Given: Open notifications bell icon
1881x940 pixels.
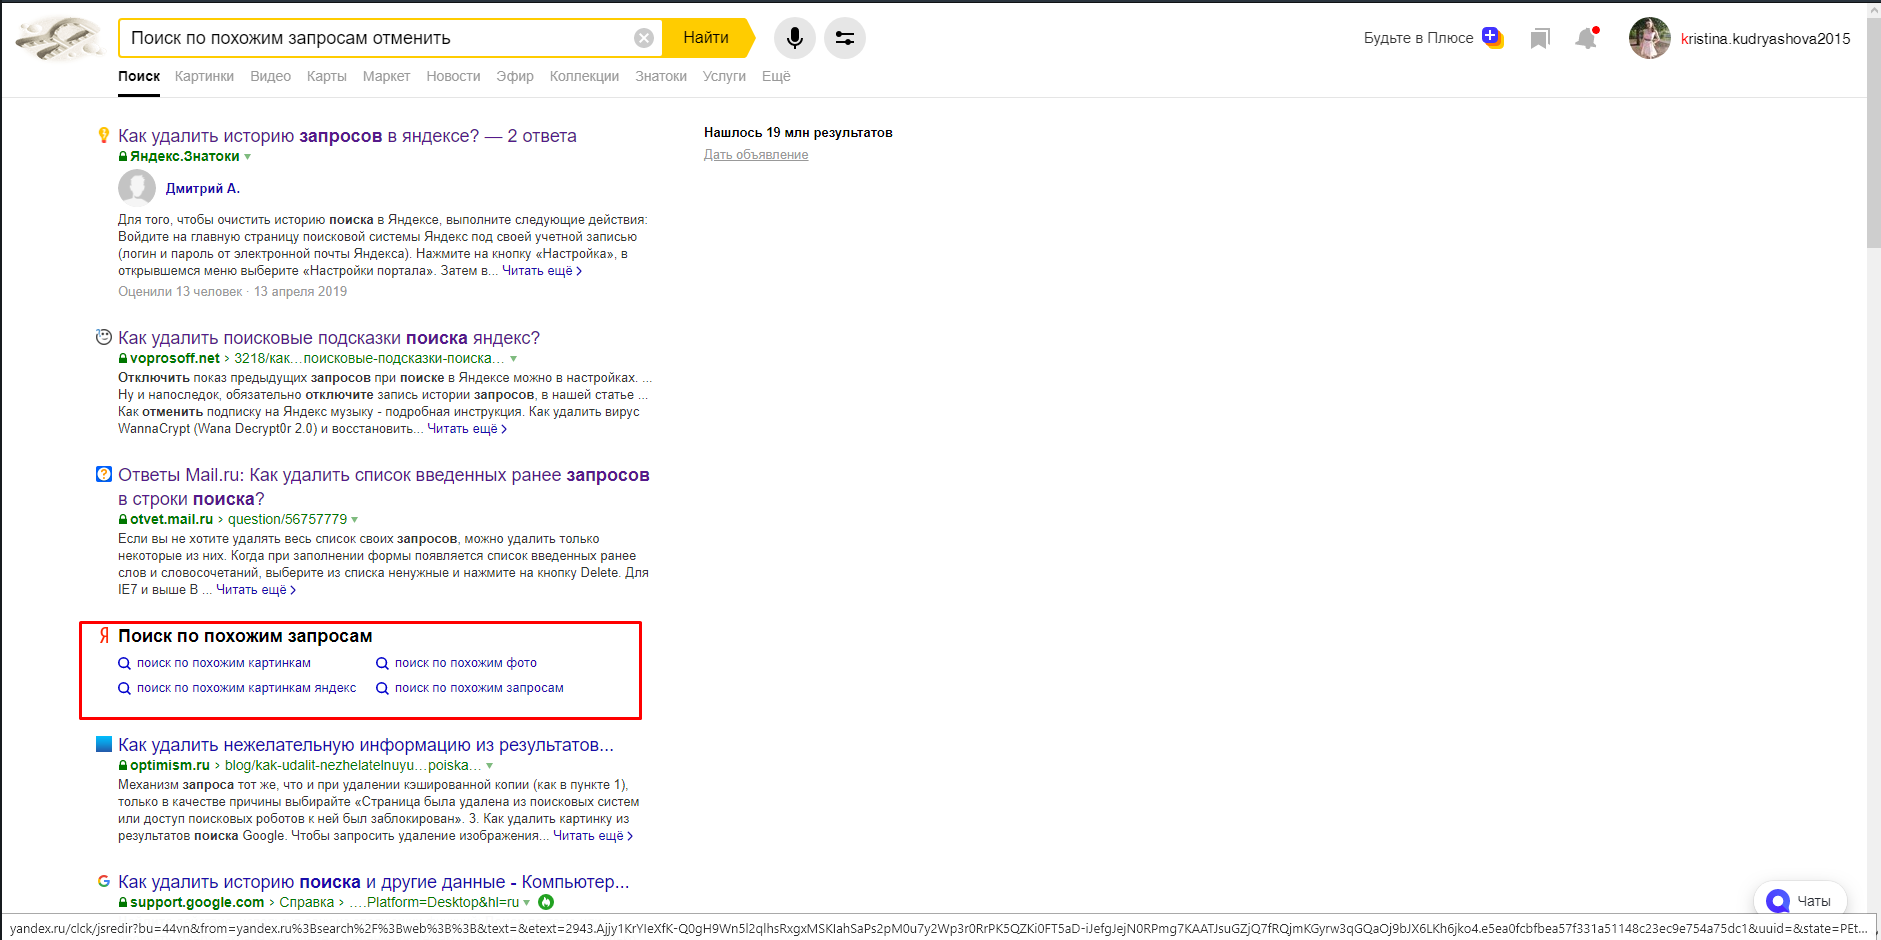Looking at the screenshot, I should click(1587, 38).
